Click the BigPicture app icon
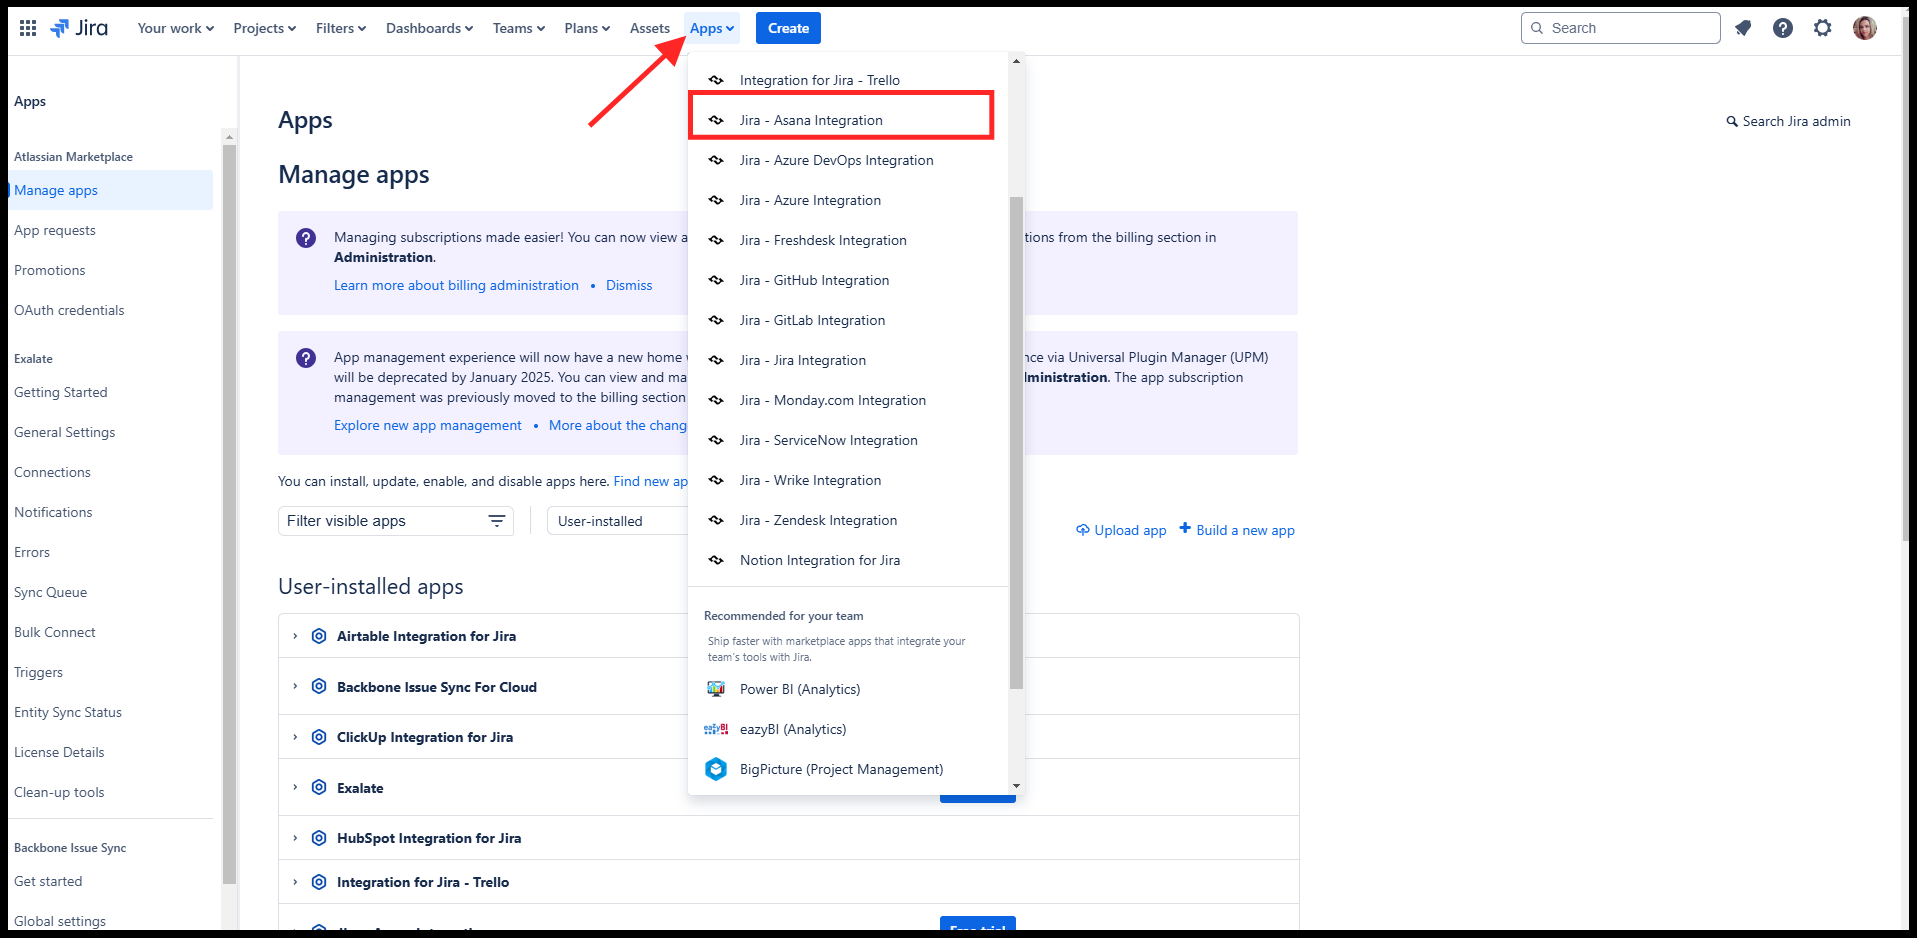This screenshot has height=938, width=1917. (716, 769)
